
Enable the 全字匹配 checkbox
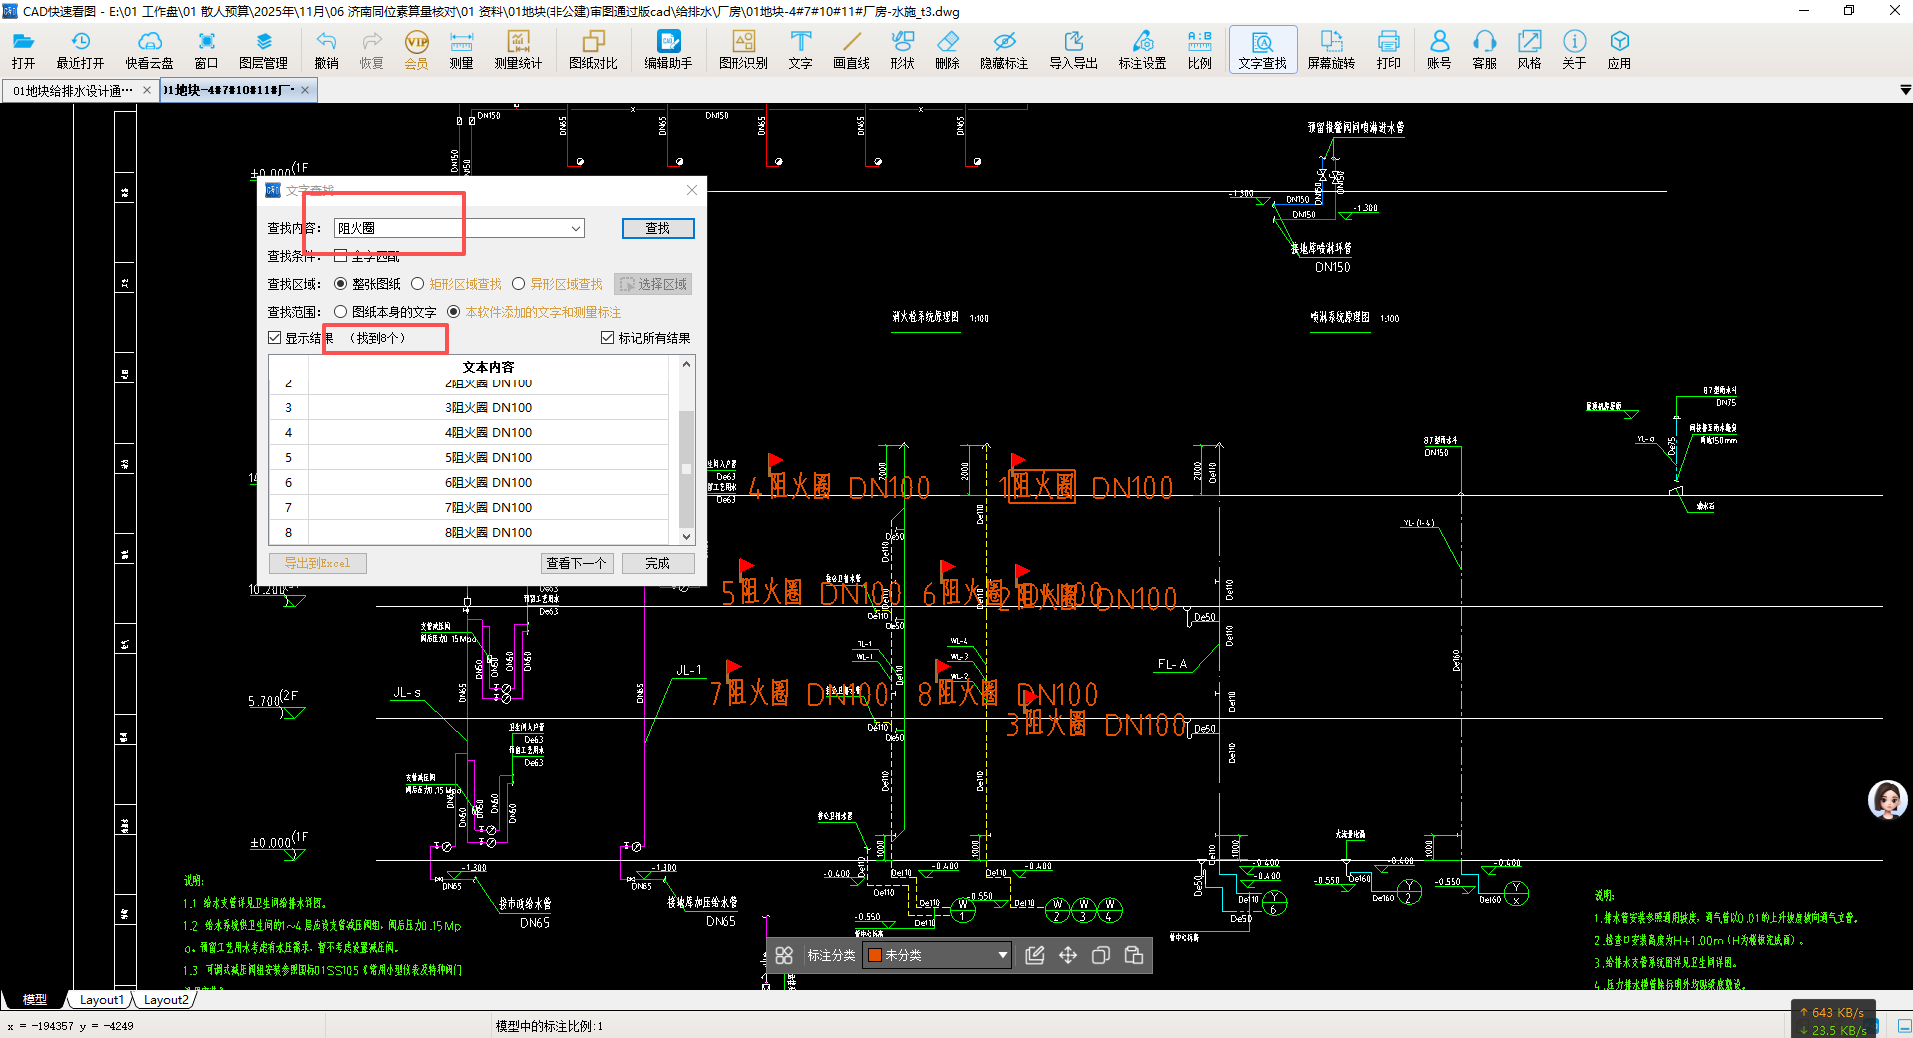pos(341,256)
